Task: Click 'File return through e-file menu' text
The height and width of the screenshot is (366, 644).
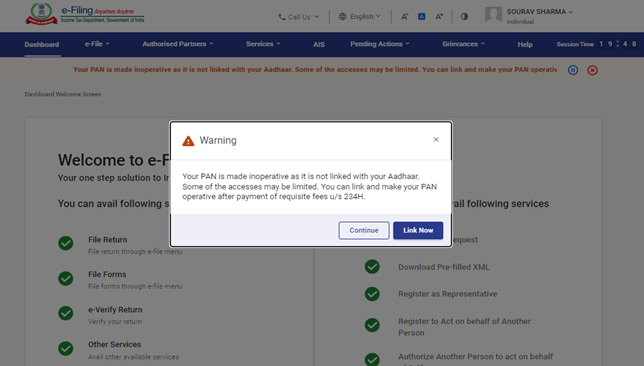Action: click(135, 251)
